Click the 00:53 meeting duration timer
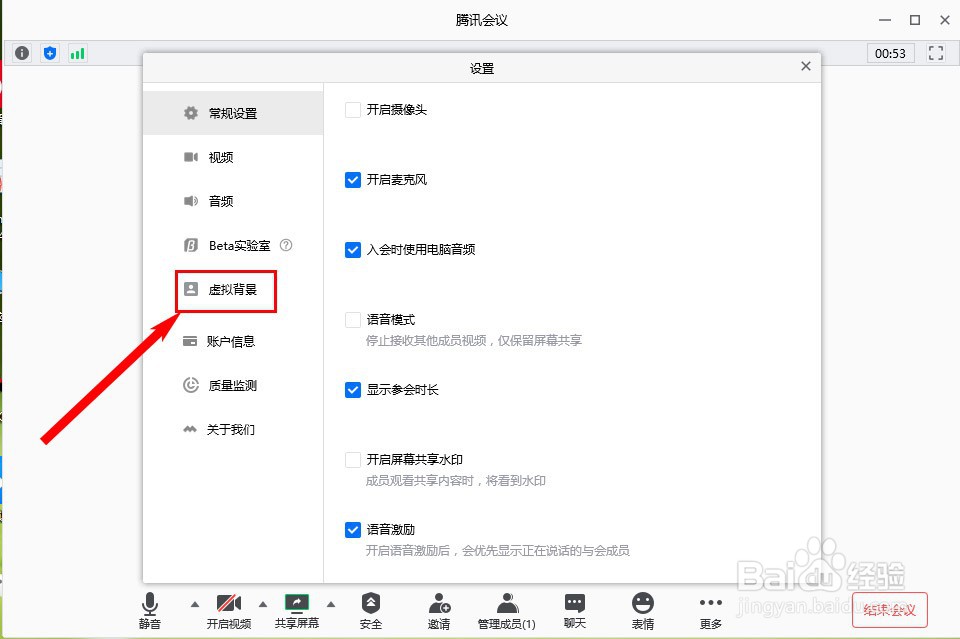The image size is (960, 639). pyautogui.click(x=890, y=53)
